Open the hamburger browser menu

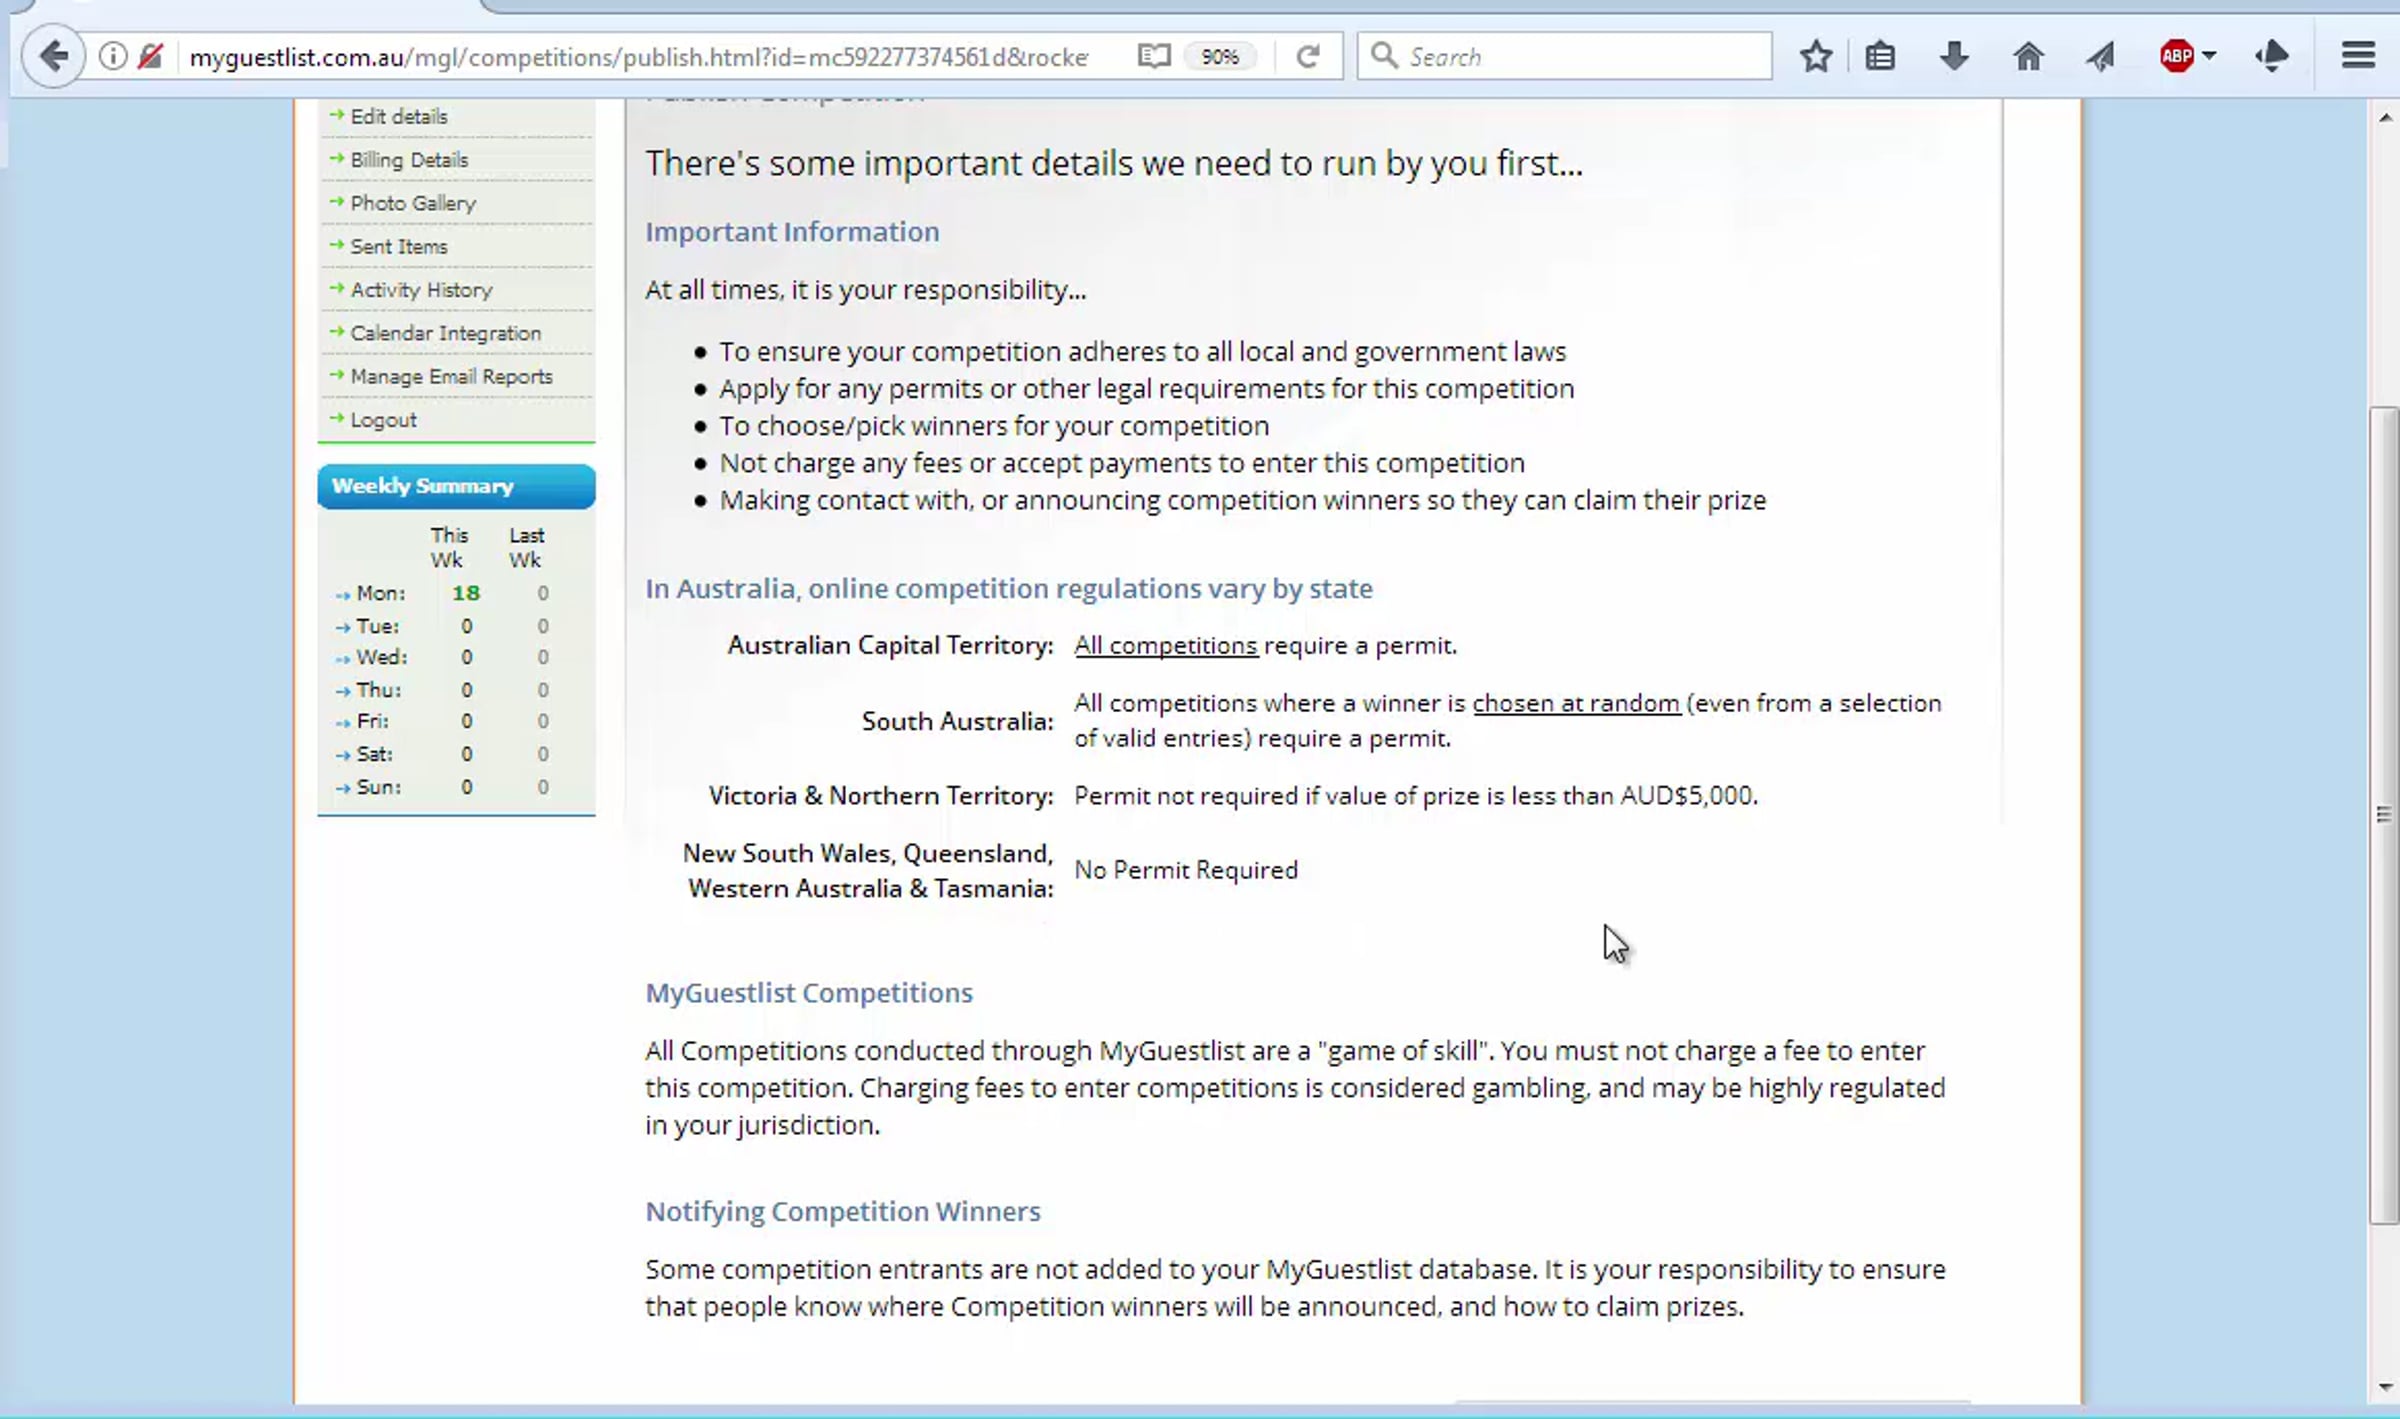pyautogui.click(x=2358, y=56)
